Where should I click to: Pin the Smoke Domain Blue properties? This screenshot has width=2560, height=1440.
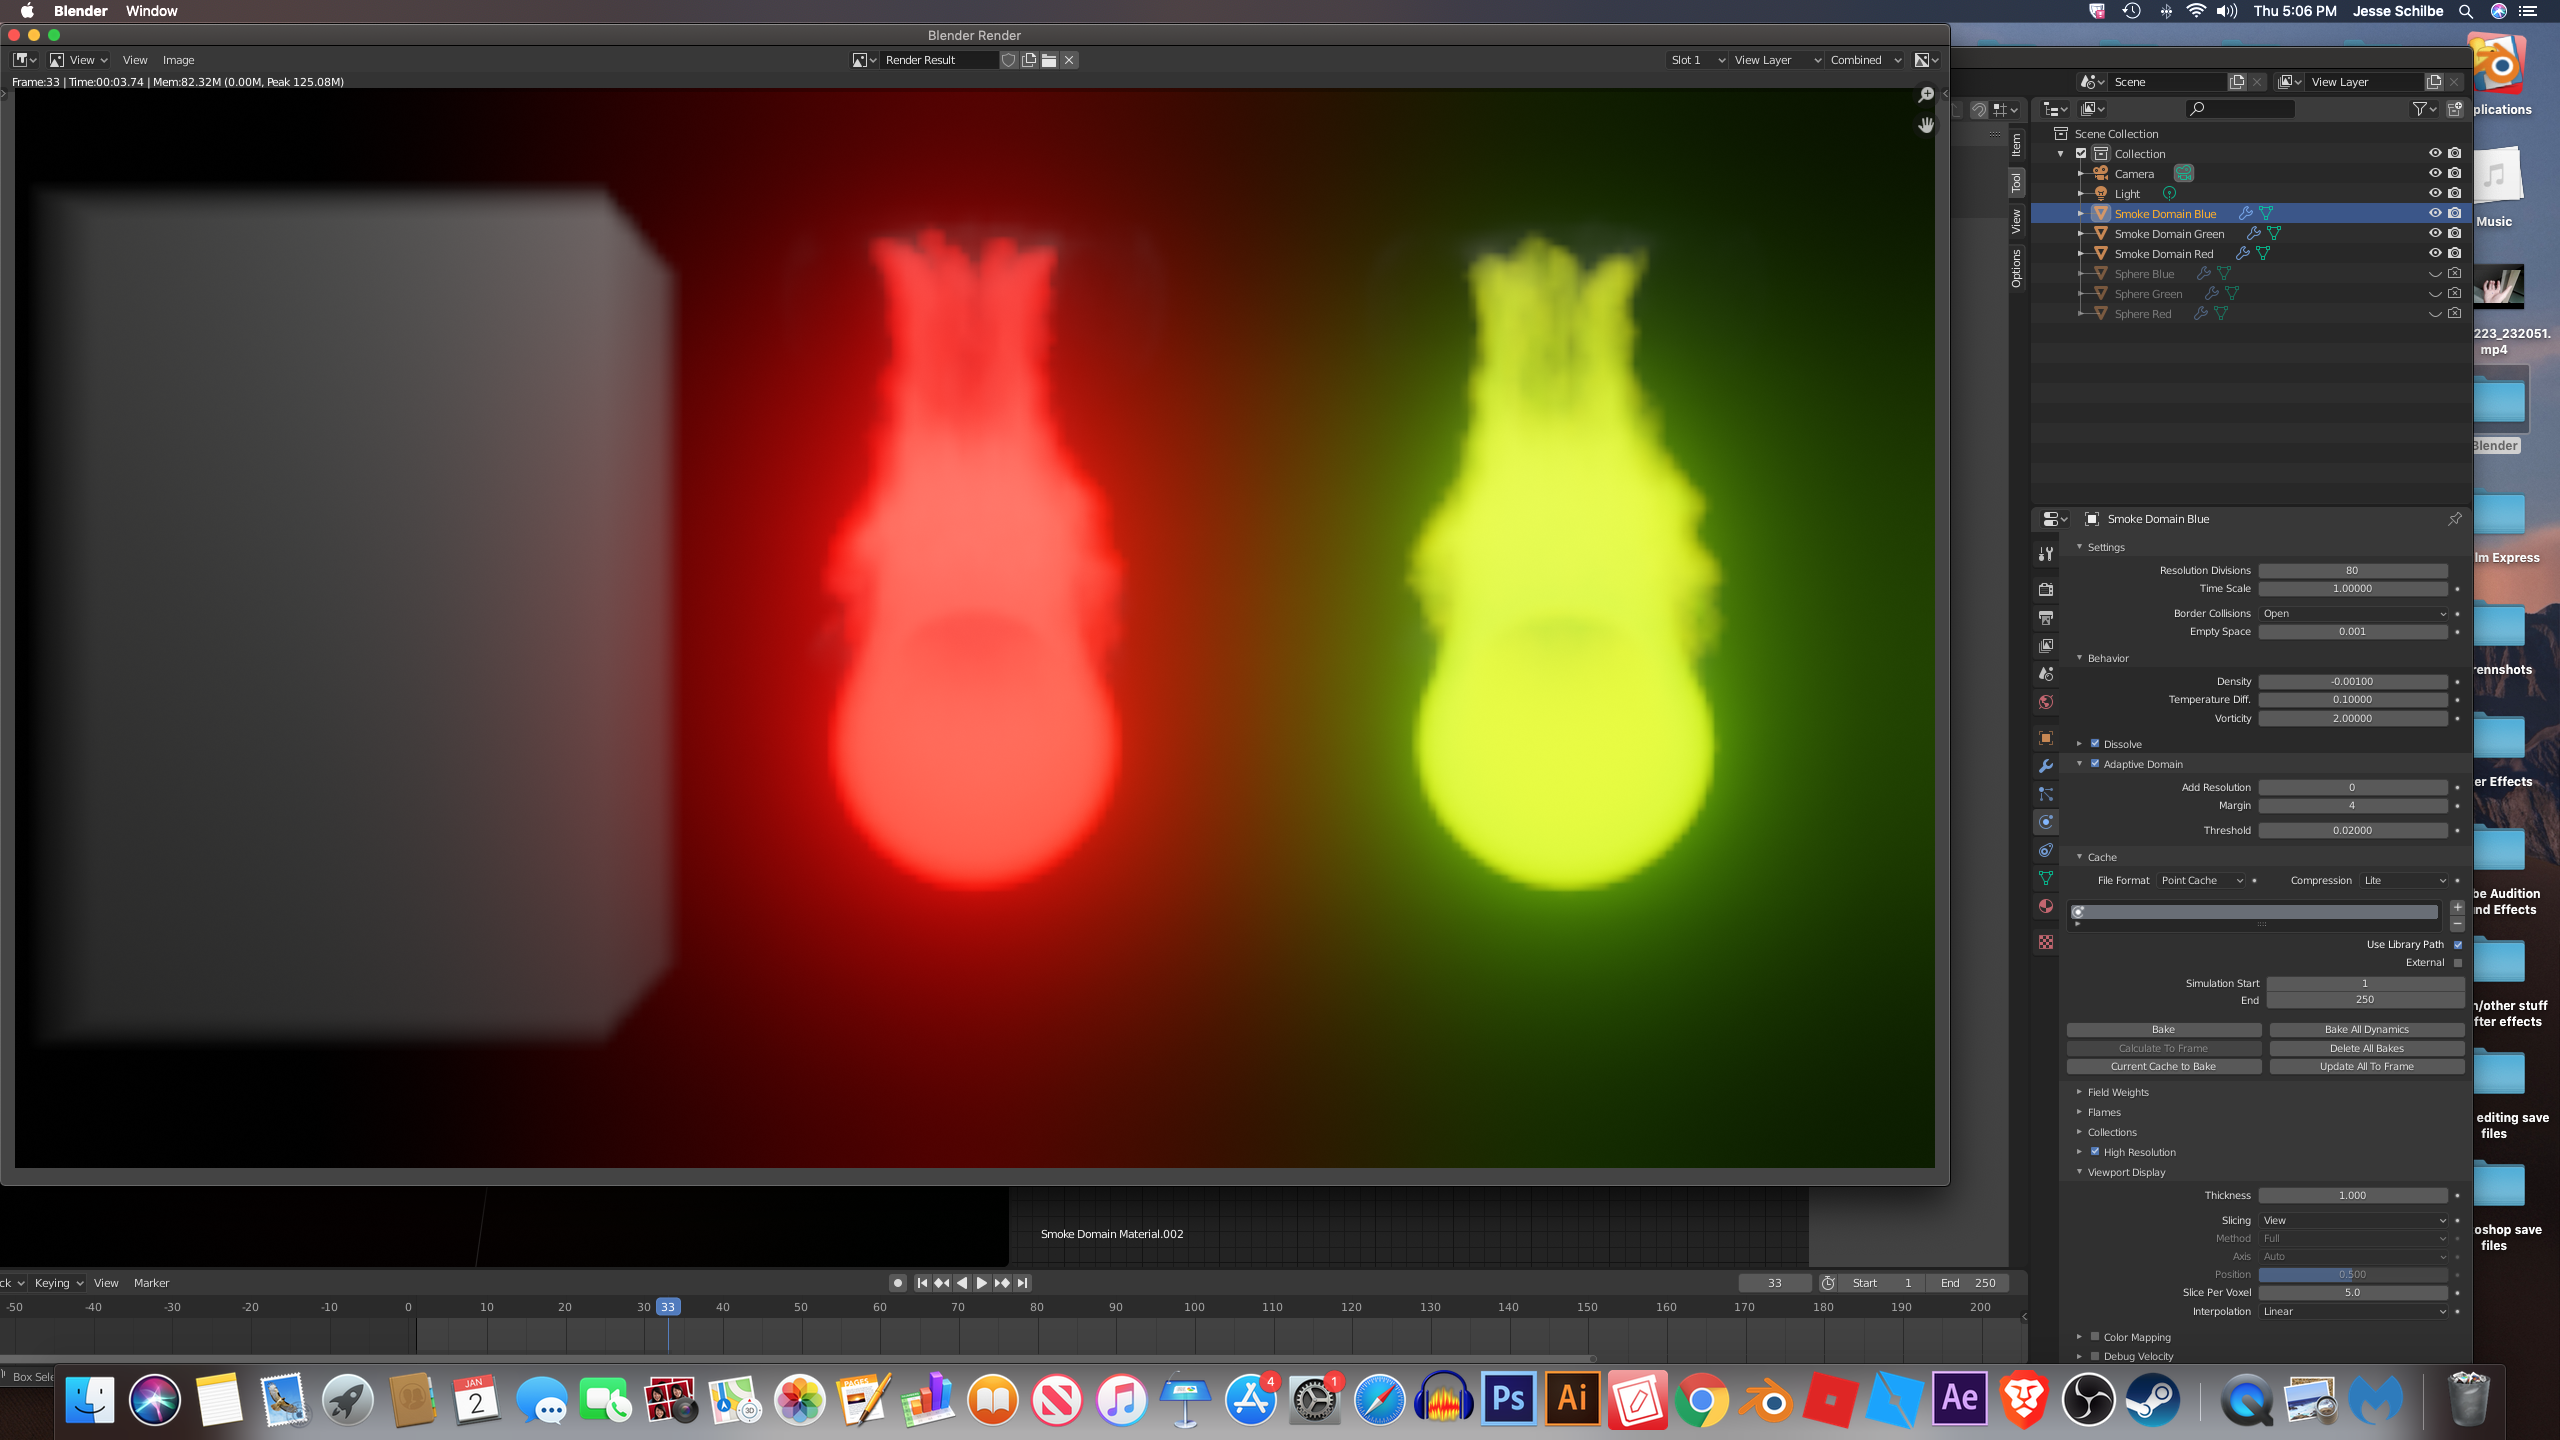[x=2454, y=519]
